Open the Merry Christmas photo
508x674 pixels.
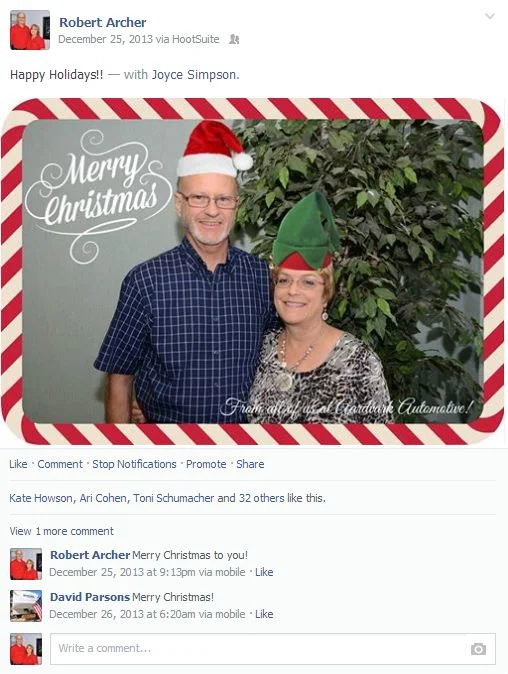[252, 271]
